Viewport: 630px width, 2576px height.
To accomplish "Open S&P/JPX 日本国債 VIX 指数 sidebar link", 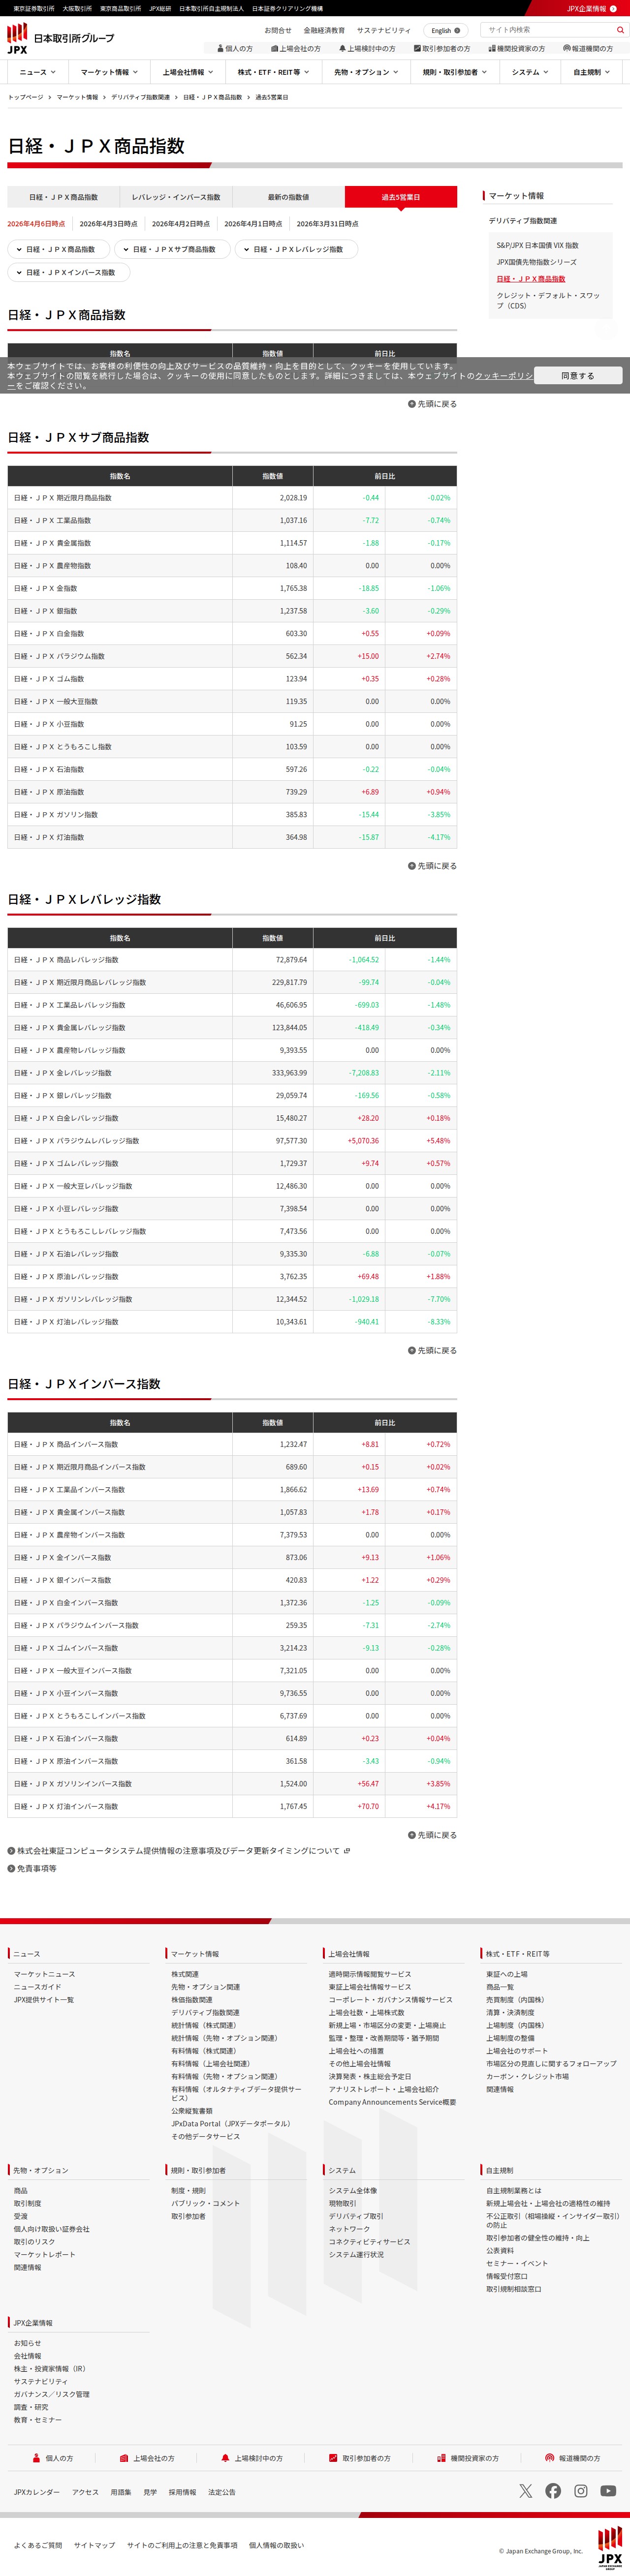I will pos(538,245).
